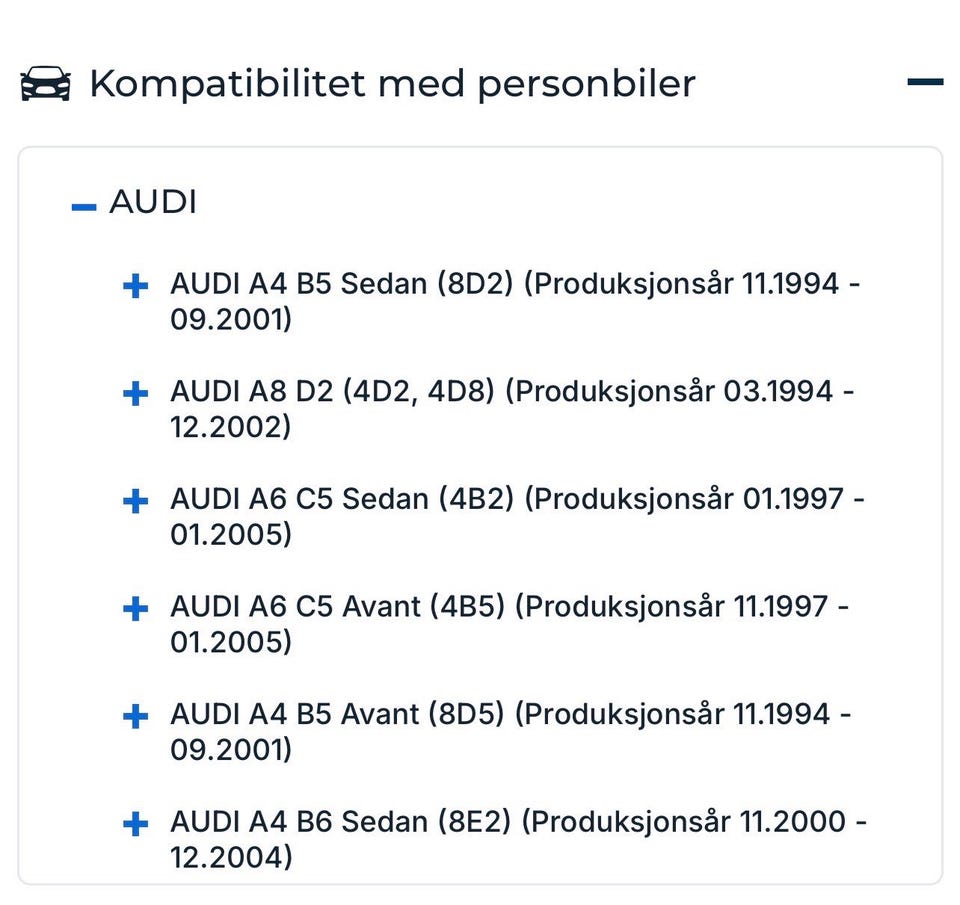Open the AUDI A4 B5 Sedan (8D2) entry
The width and height of the screenshot is (960, 905).
point(340,285)
